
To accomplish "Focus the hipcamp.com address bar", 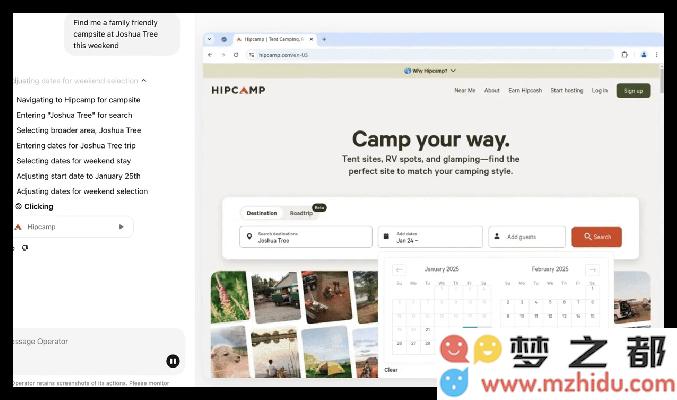I will 432,55.
